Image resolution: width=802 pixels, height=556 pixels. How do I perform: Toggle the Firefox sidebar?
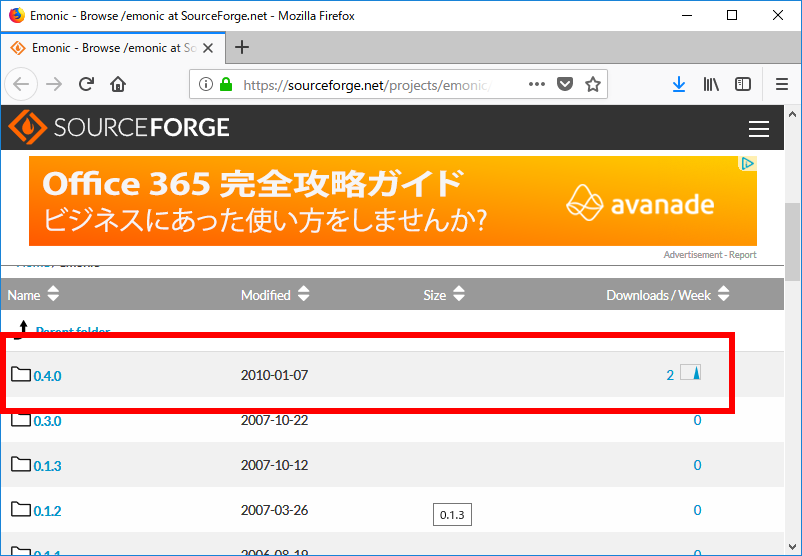(743, 84)
